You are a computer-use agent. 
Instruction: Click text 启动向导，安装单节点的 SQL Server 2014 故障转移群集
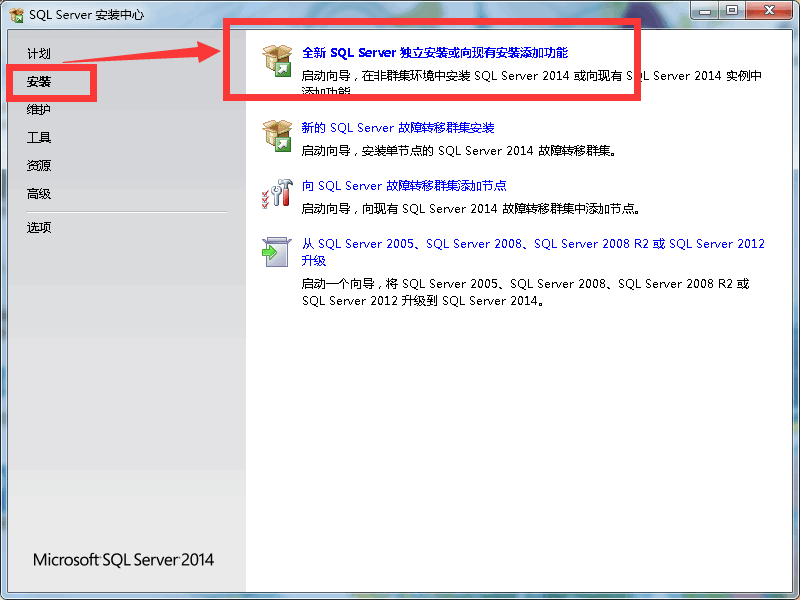[x=459, y=151]
